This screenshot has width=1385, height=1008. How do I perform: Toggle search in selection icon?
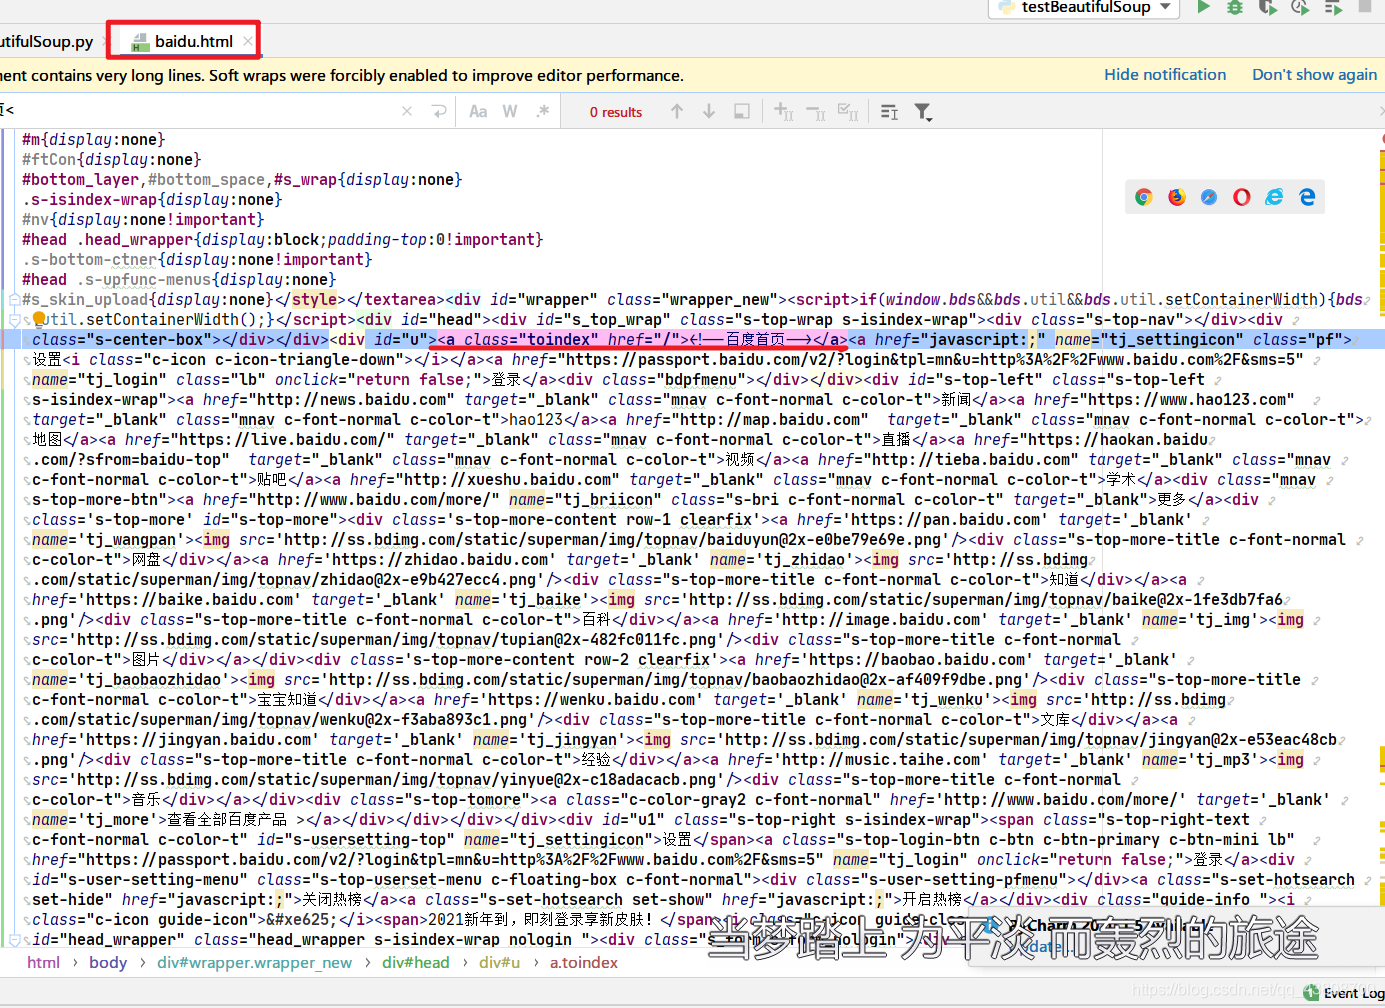tap(741, 111)
